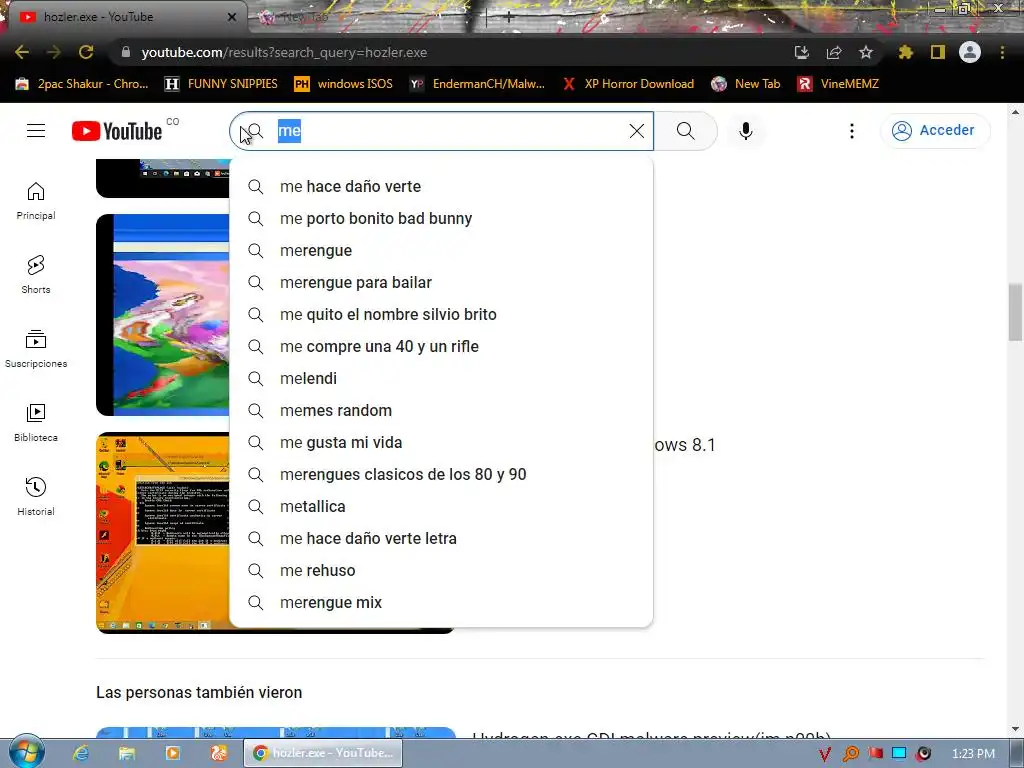Viewport: 1024px width, 768px height.
Task: Switch to the 'hozler.exe - YouTube' tab
Action: click(124, 17)
